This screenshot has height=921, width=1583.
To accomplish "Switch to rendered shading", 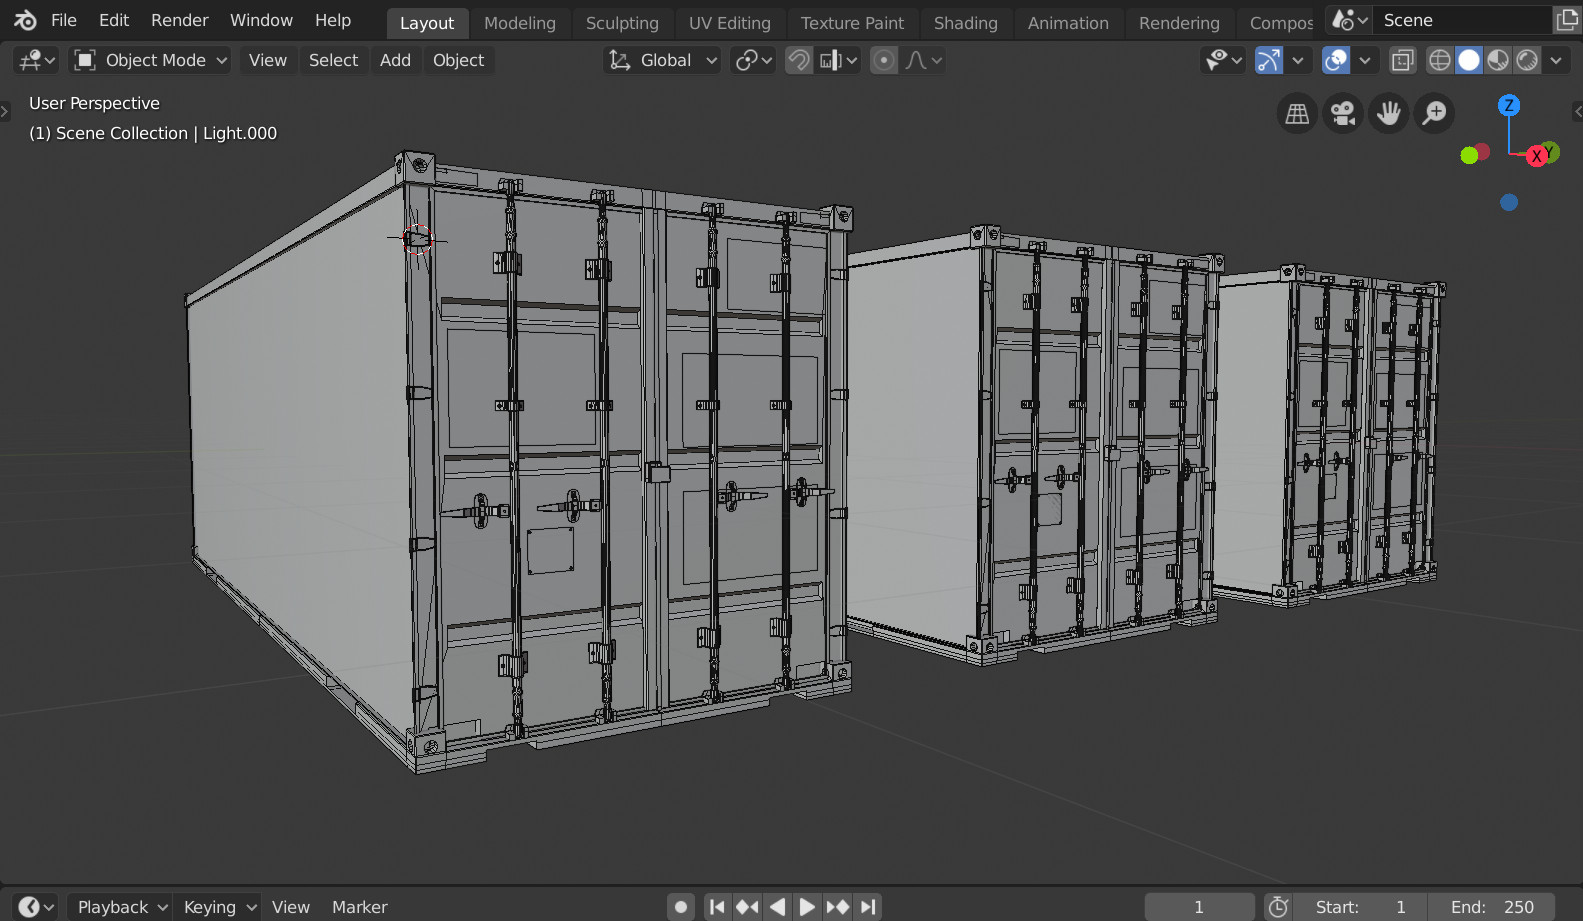I will (1527, 60).
